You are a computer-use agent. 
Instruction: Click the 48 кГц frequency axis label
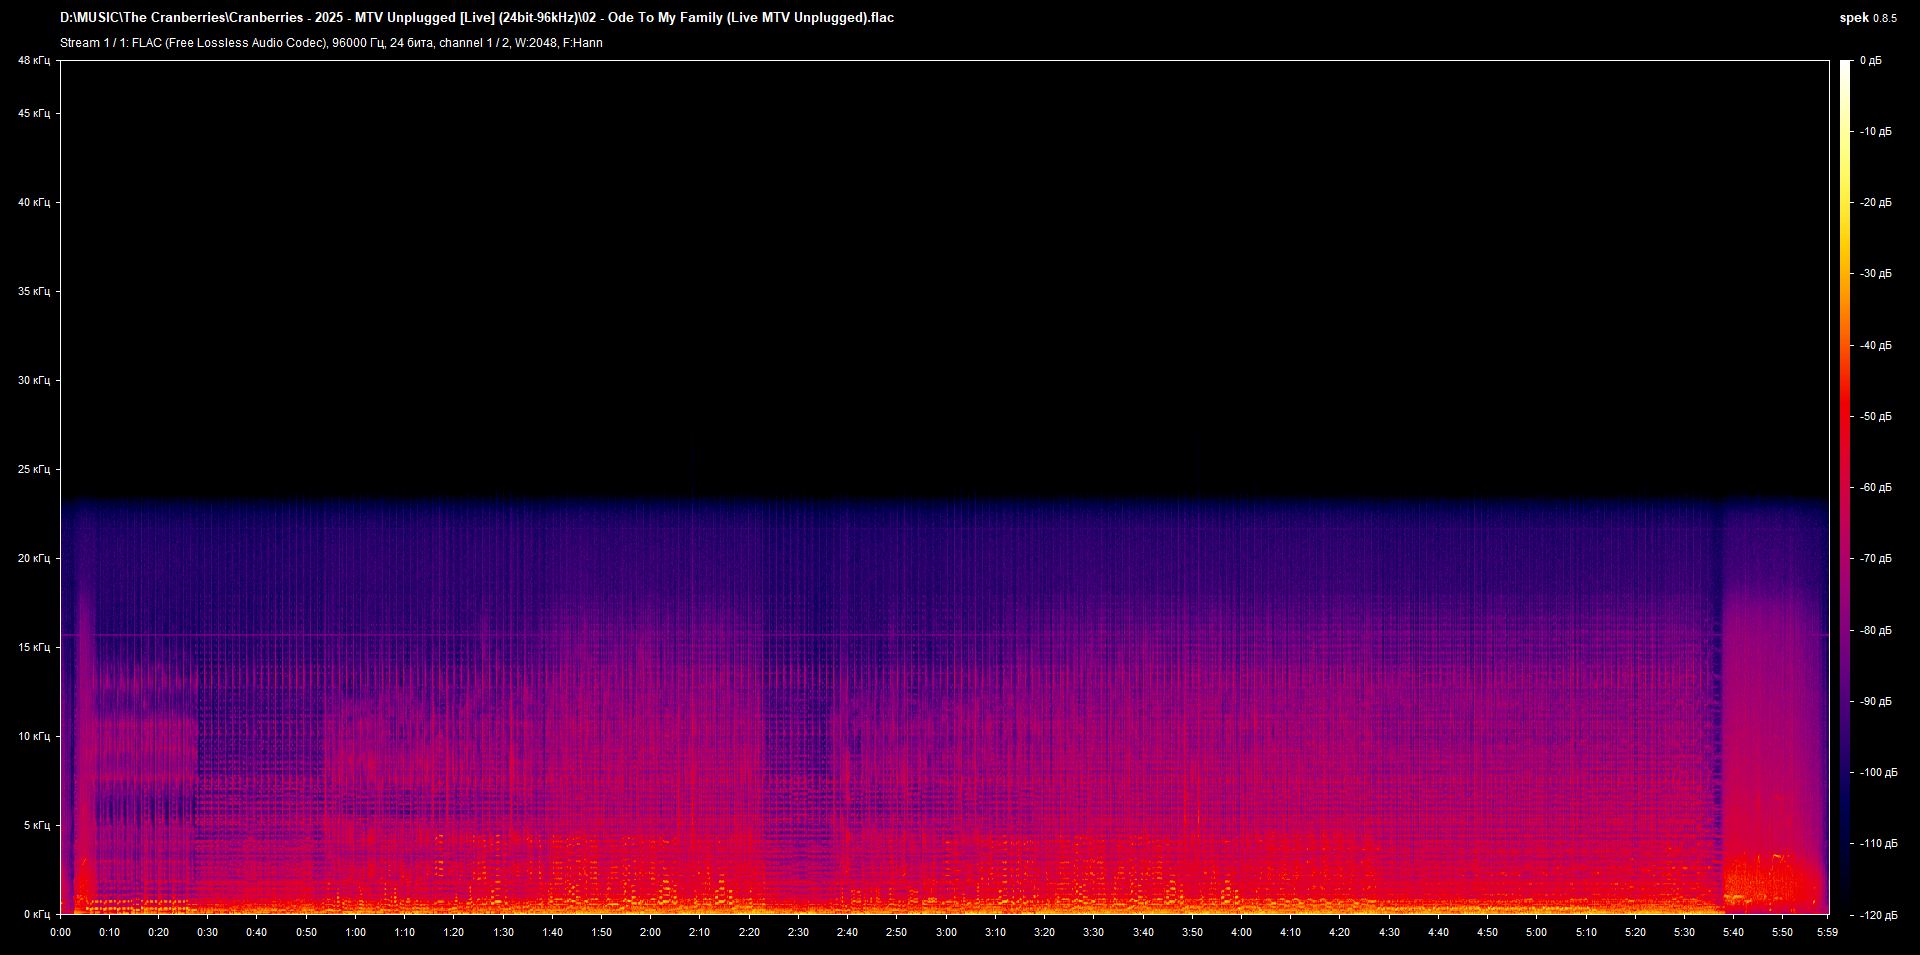tap(33, 60)
